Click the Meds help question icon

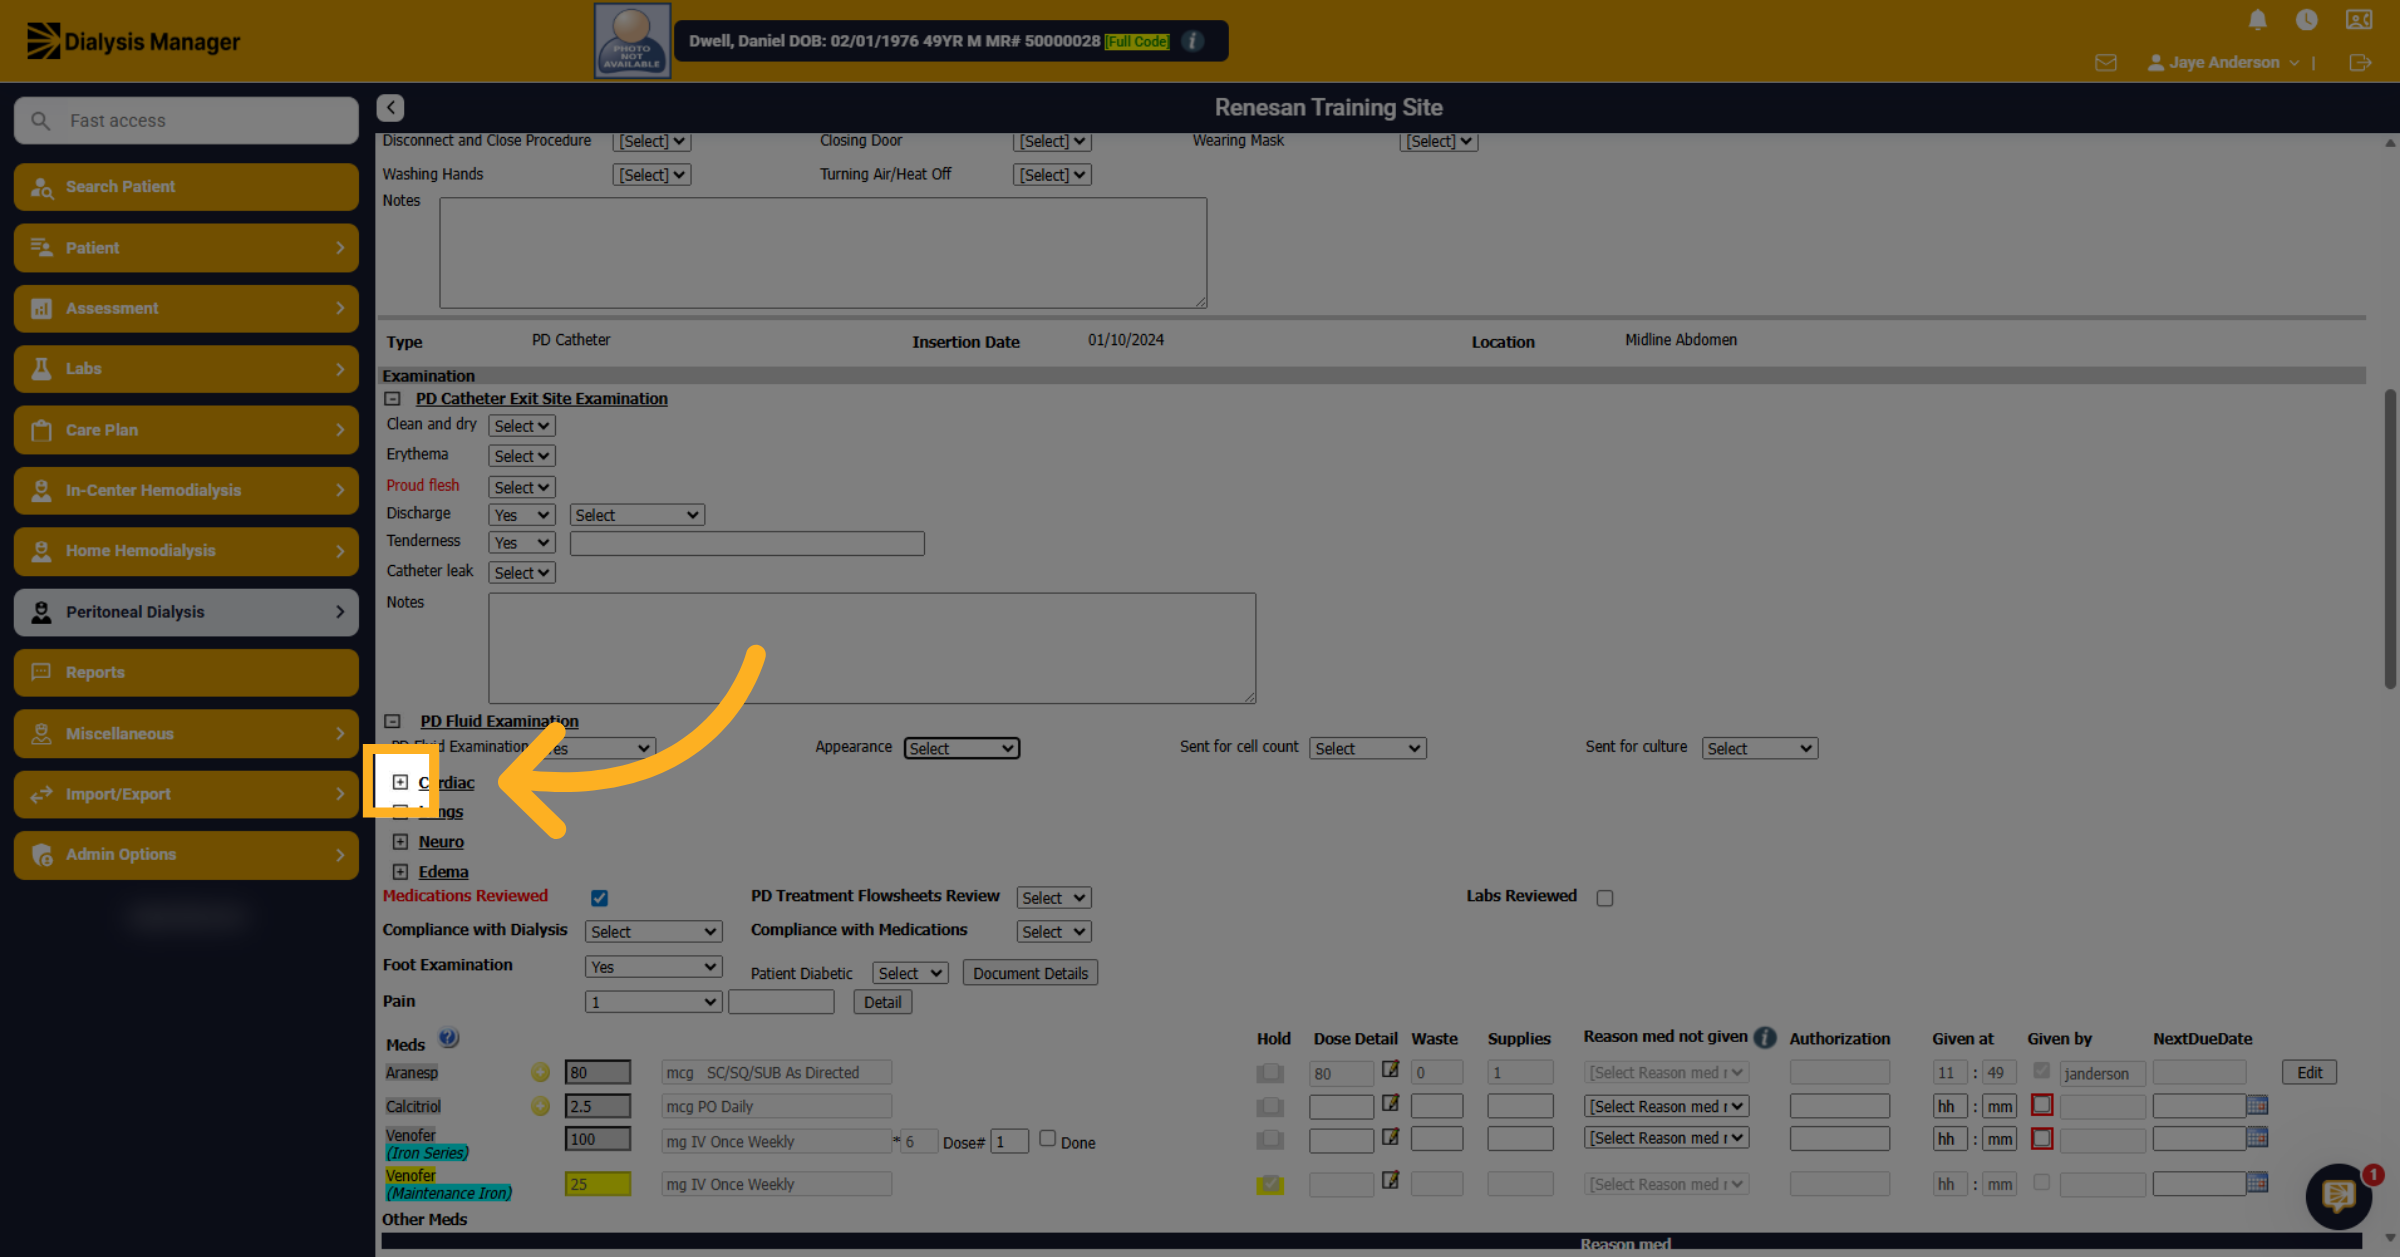pos(449,1038)
